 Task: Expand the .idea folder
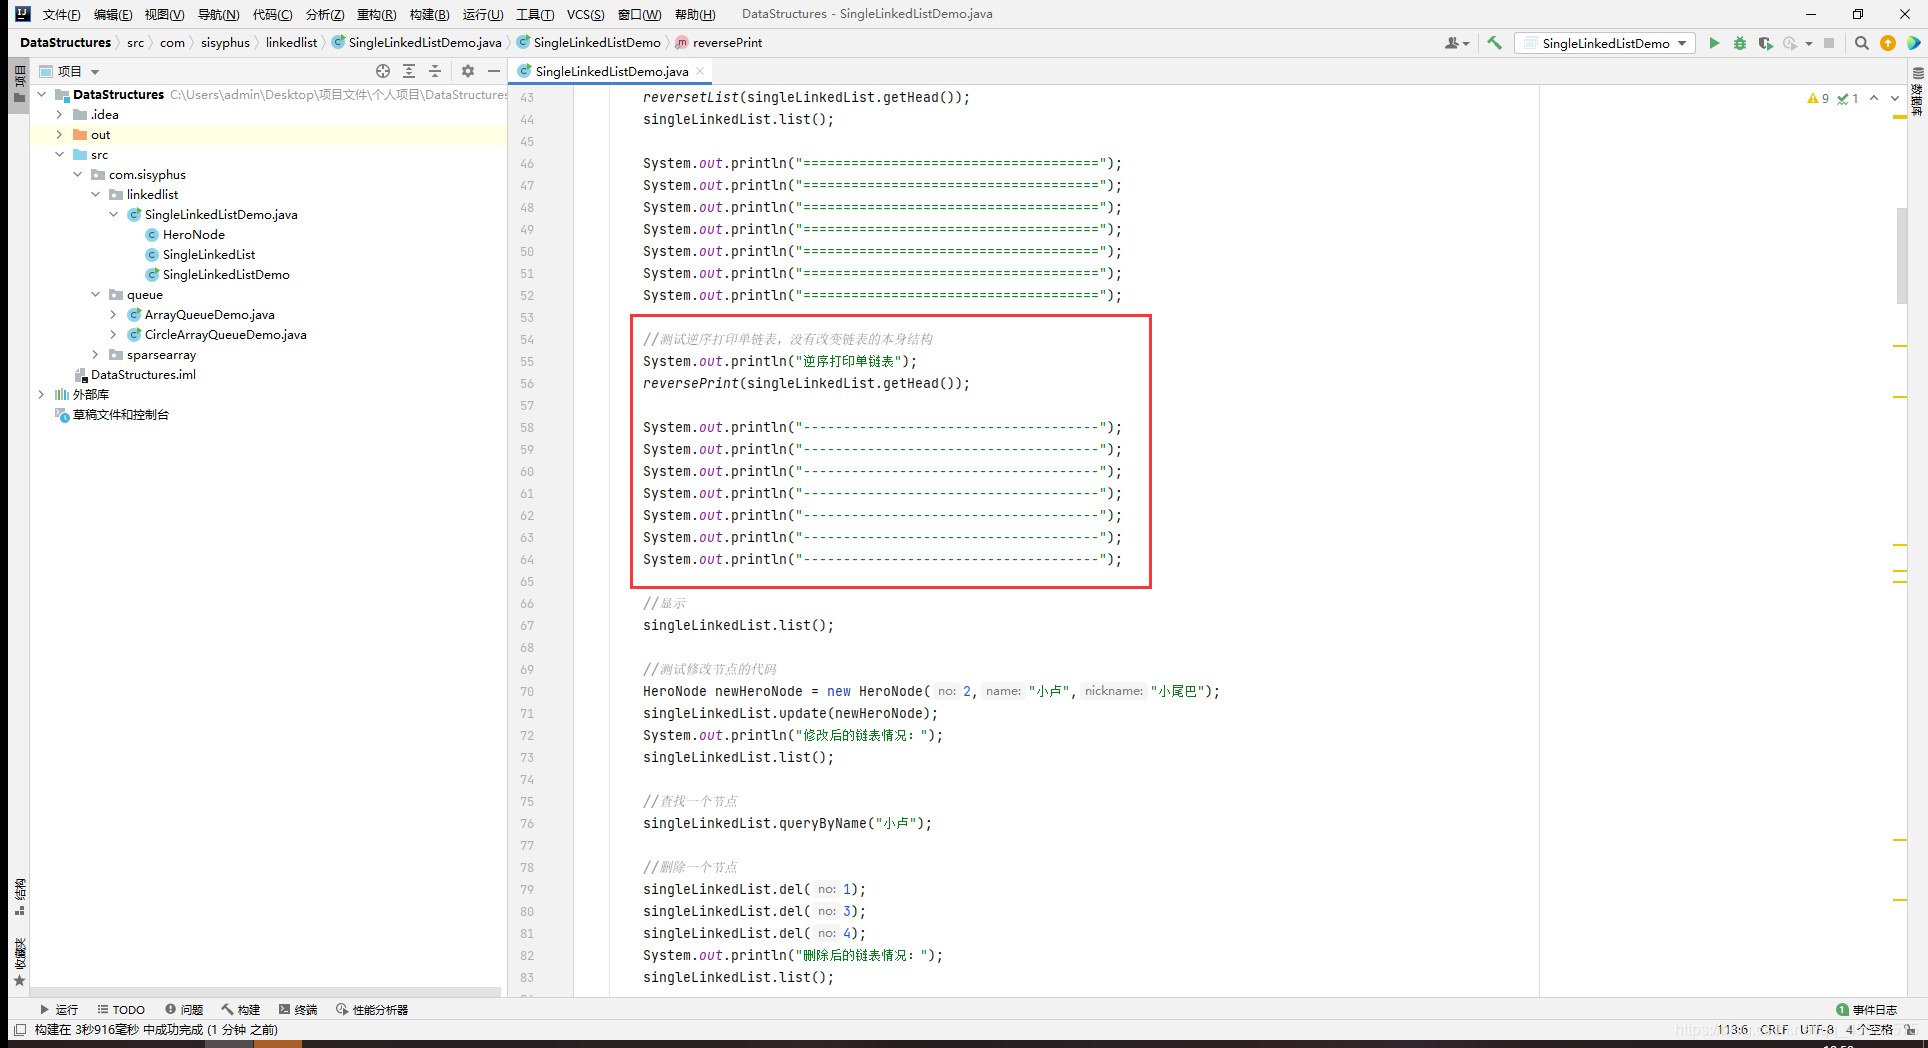click(60, 114)
